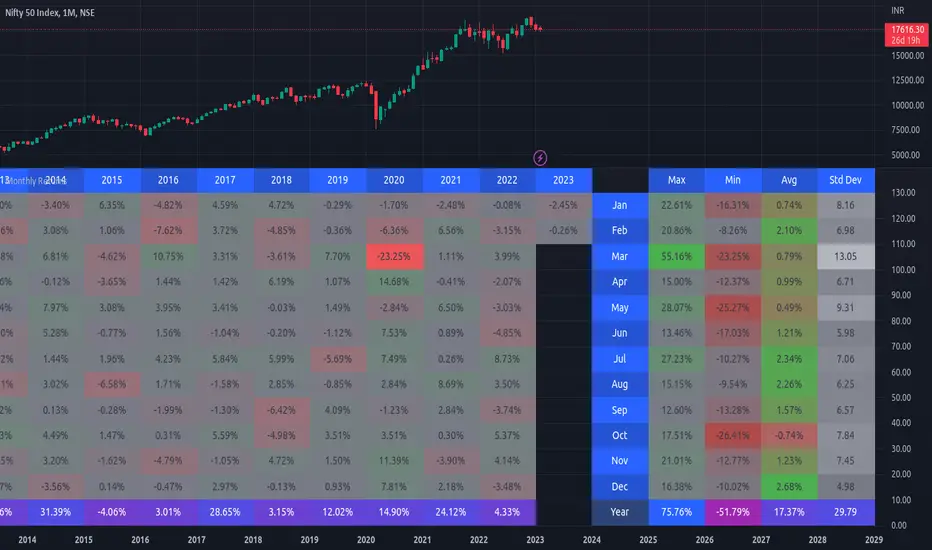Click the Max column header
Screen dimensions: 932x550
click(676, 180)
